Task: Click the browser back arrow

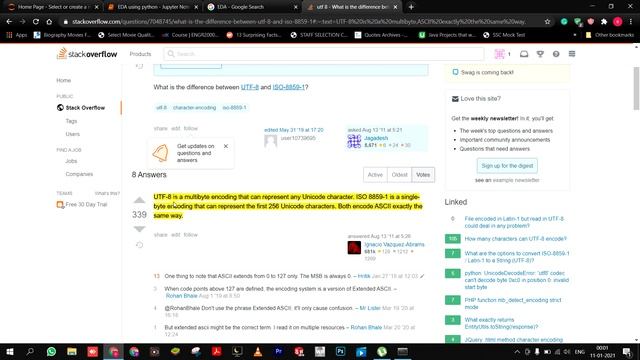Action: click(9, 22)
